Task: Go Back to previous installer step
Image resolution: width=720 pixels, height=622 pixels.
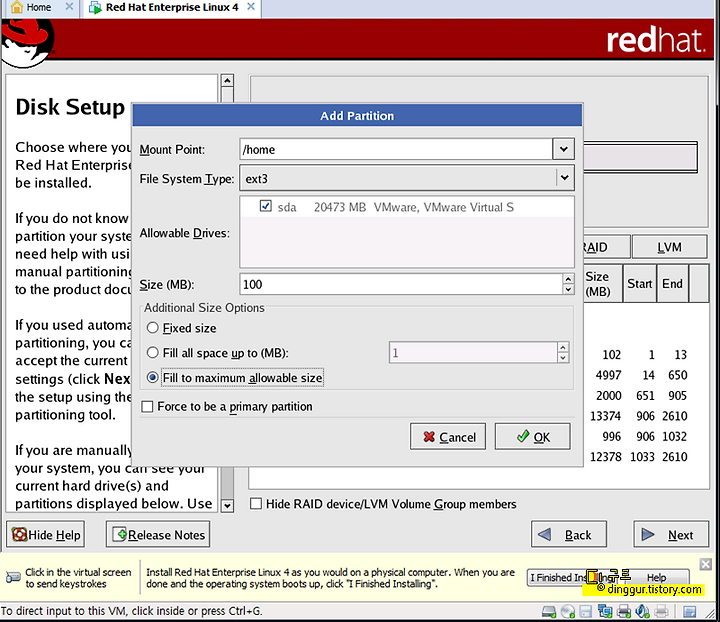Action: [x=569, y=534]
